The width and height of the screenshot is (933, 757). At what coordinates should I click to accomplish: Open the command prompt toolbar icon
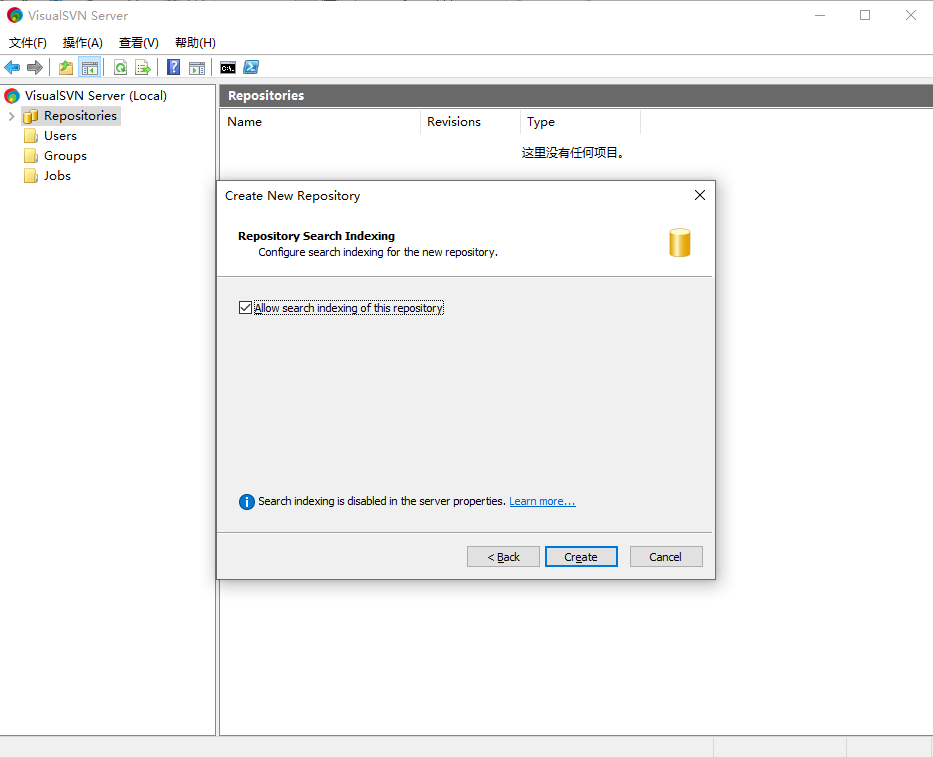(x=227, y=68)
